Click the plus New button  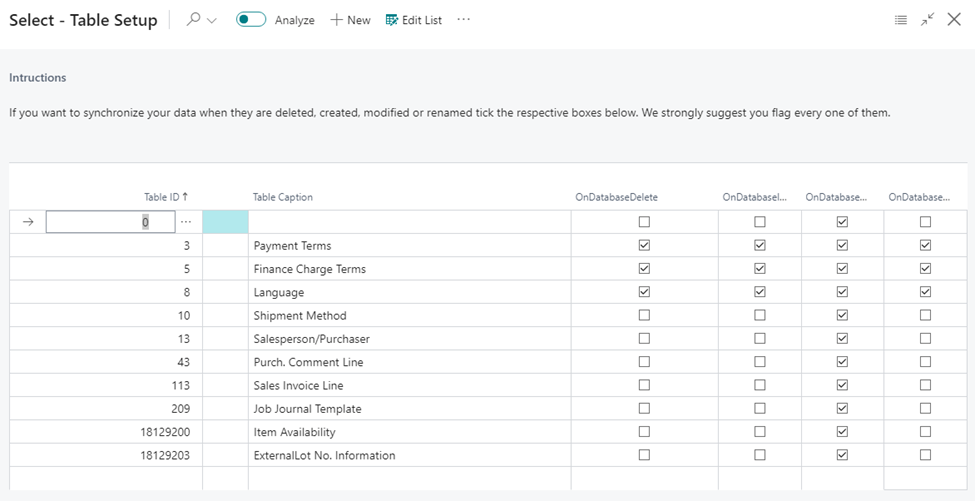tap(350, 20)
